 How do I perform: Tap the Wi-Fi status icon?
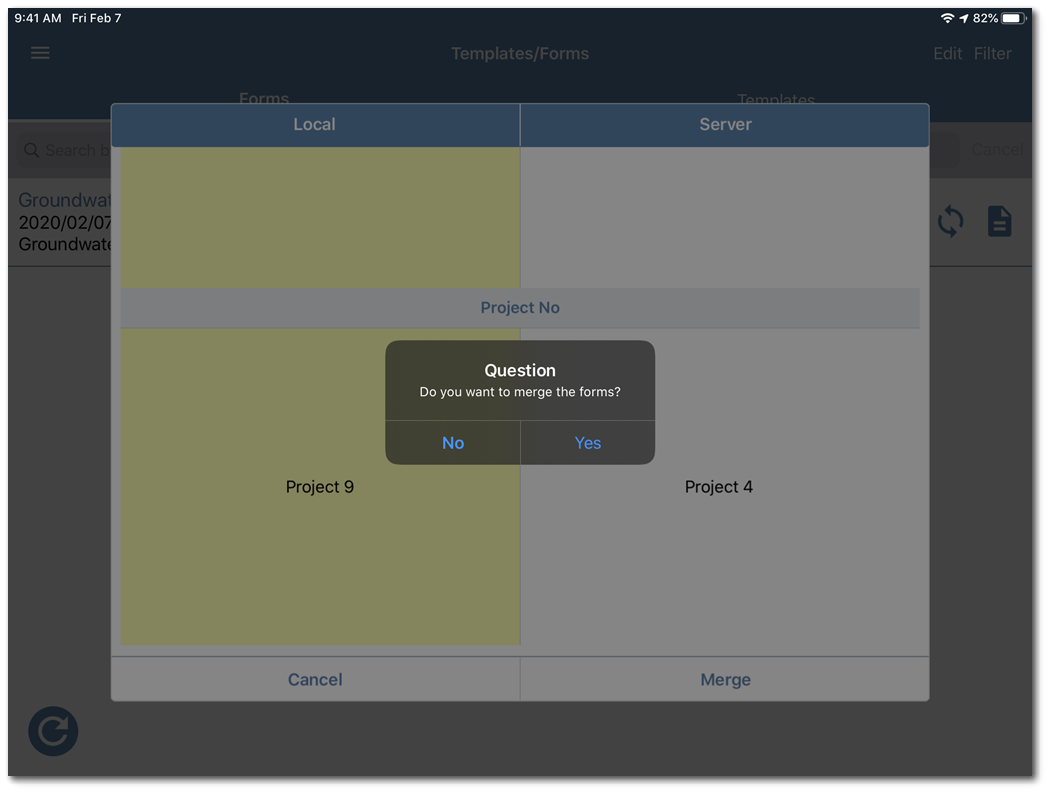pos(946,18)
